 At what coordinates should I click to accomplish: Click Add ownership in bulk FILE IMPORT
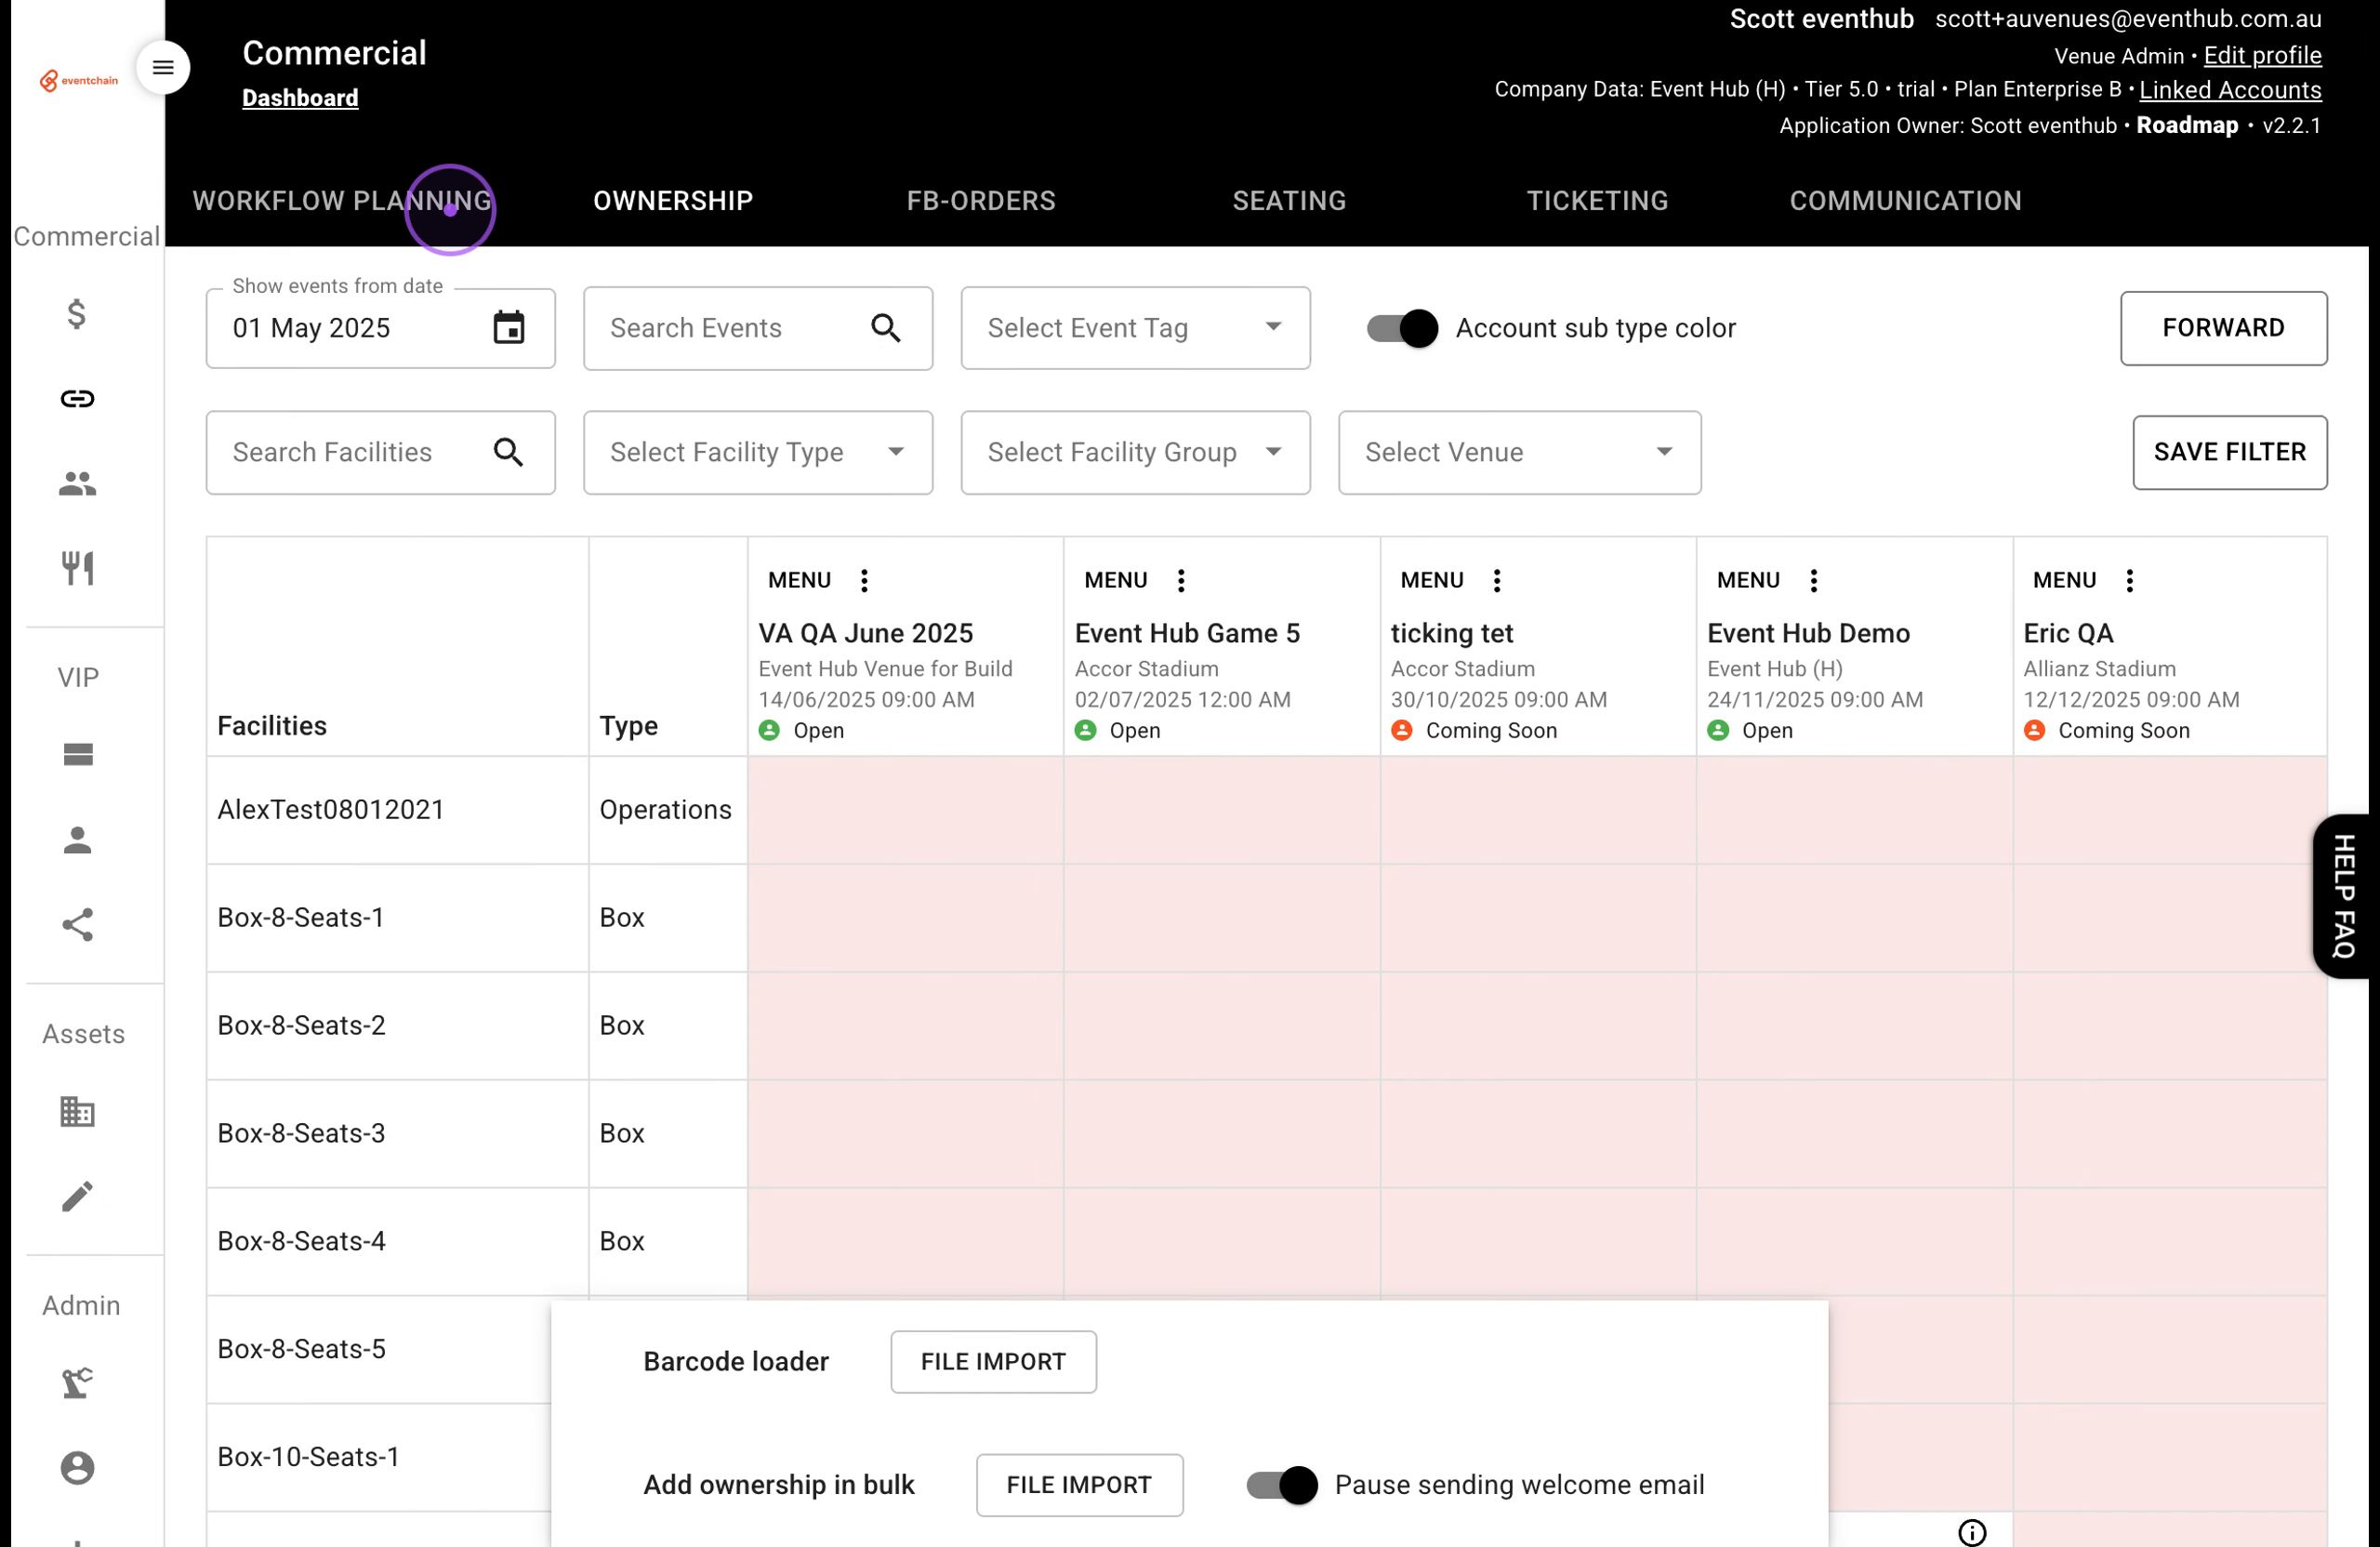point(1079,1485)
